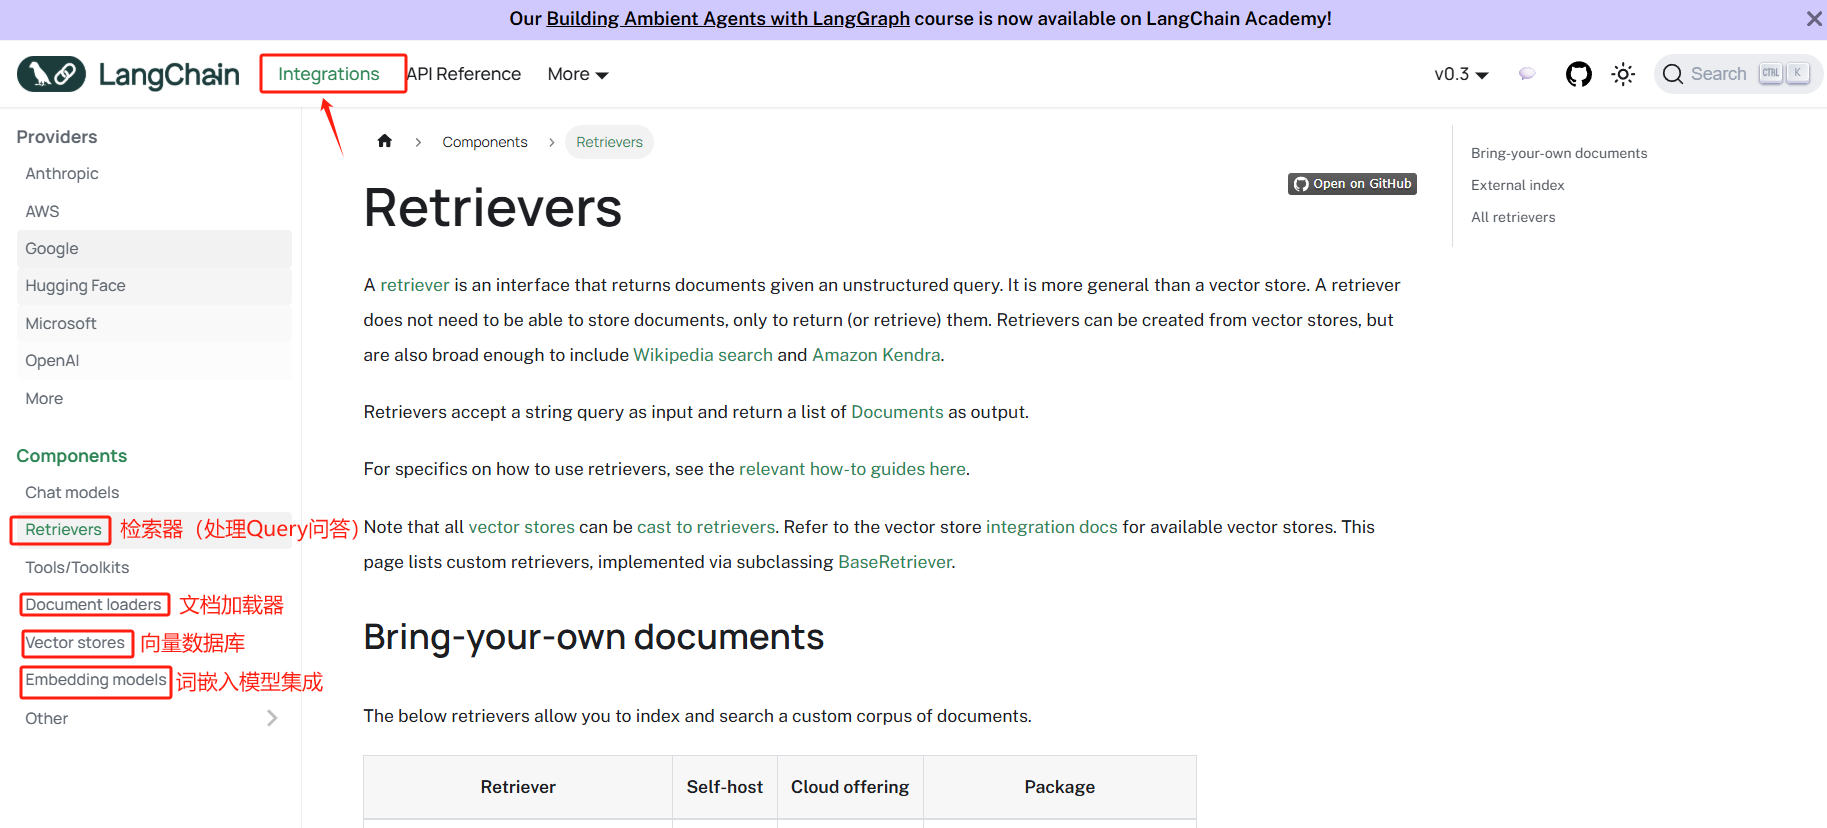Click Components breadcrumb
1827x828 pixels.
coord(485,142)
